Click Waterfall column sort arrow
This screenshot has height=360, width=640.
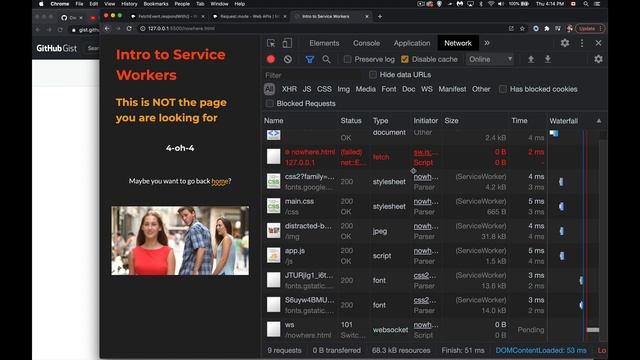coord(599,121)
